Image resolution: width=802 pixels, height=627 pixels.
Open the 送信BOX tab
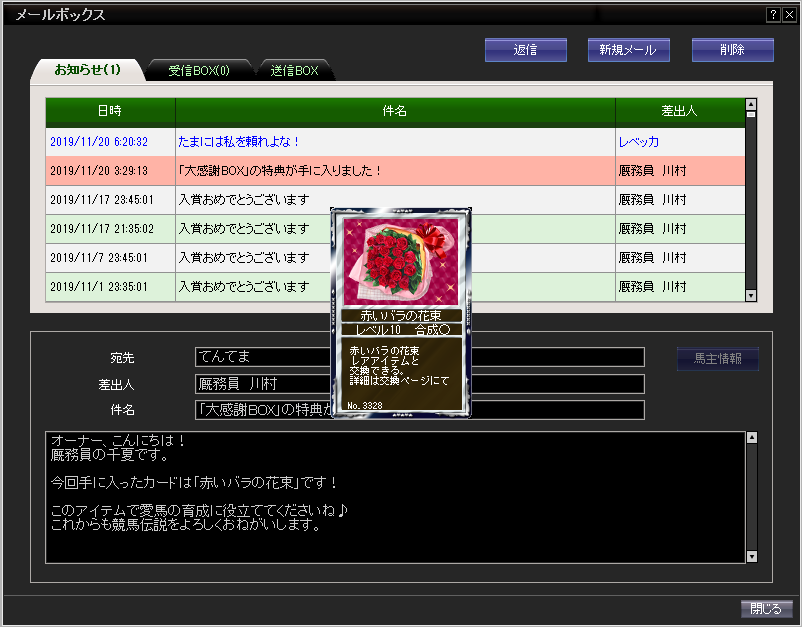click(295, 71)
